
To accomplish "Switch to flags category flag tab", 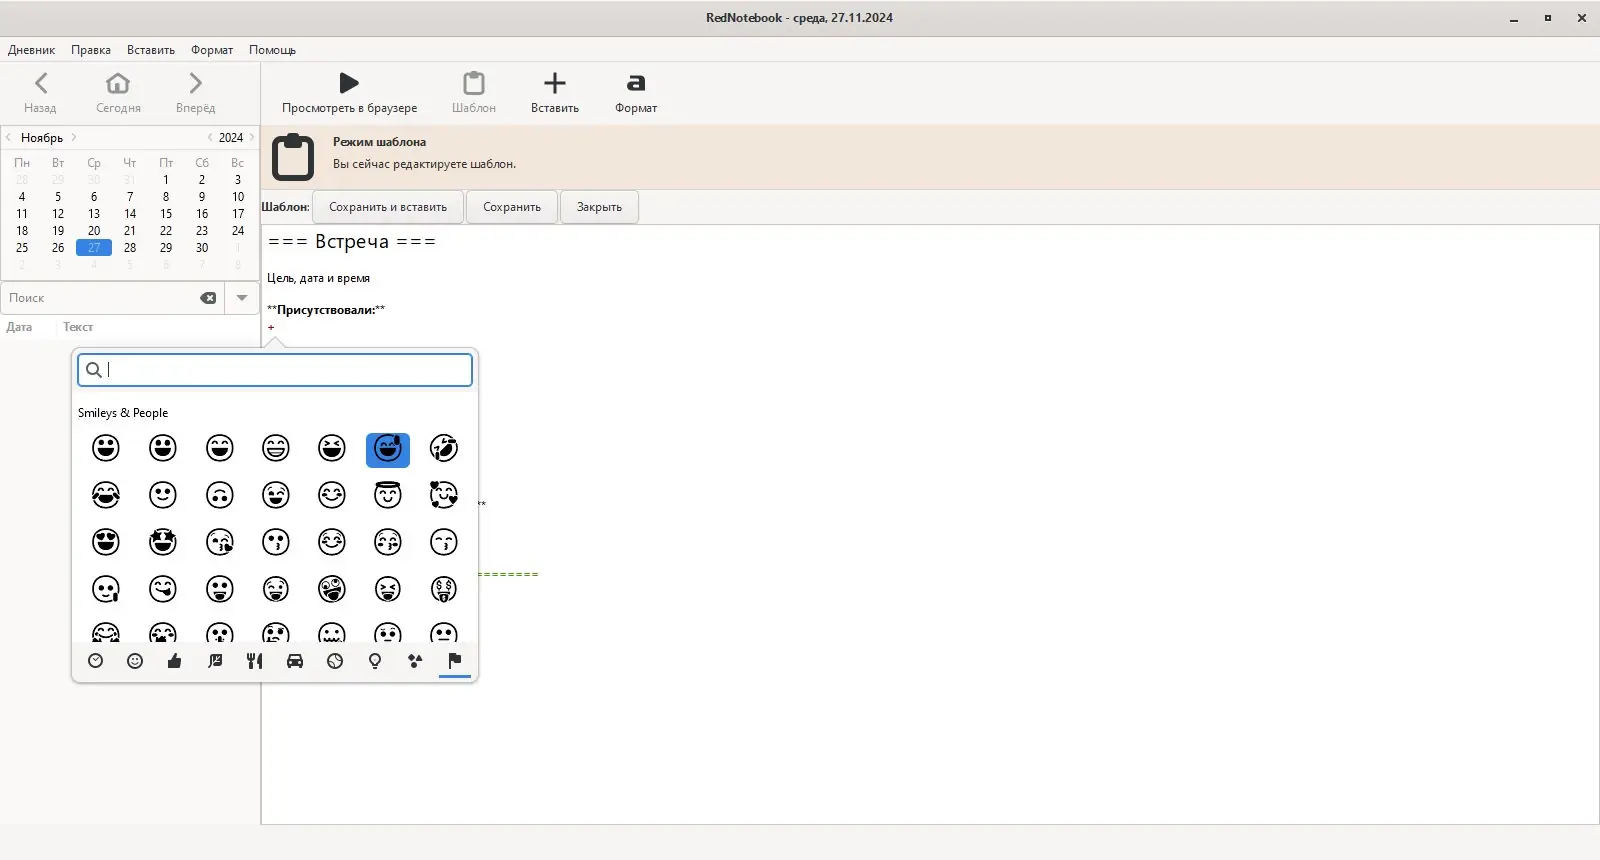I will tap(455, 661).
